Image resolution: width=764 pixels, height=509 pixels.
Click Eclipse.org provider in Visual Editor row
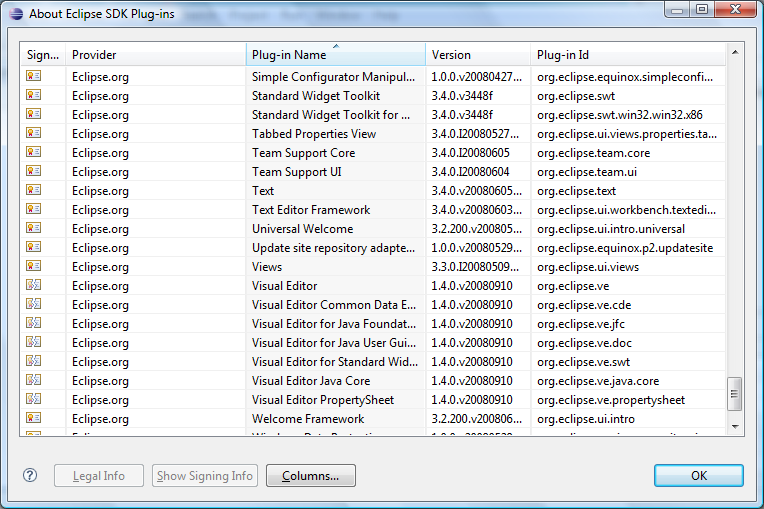tap(100, 286)
